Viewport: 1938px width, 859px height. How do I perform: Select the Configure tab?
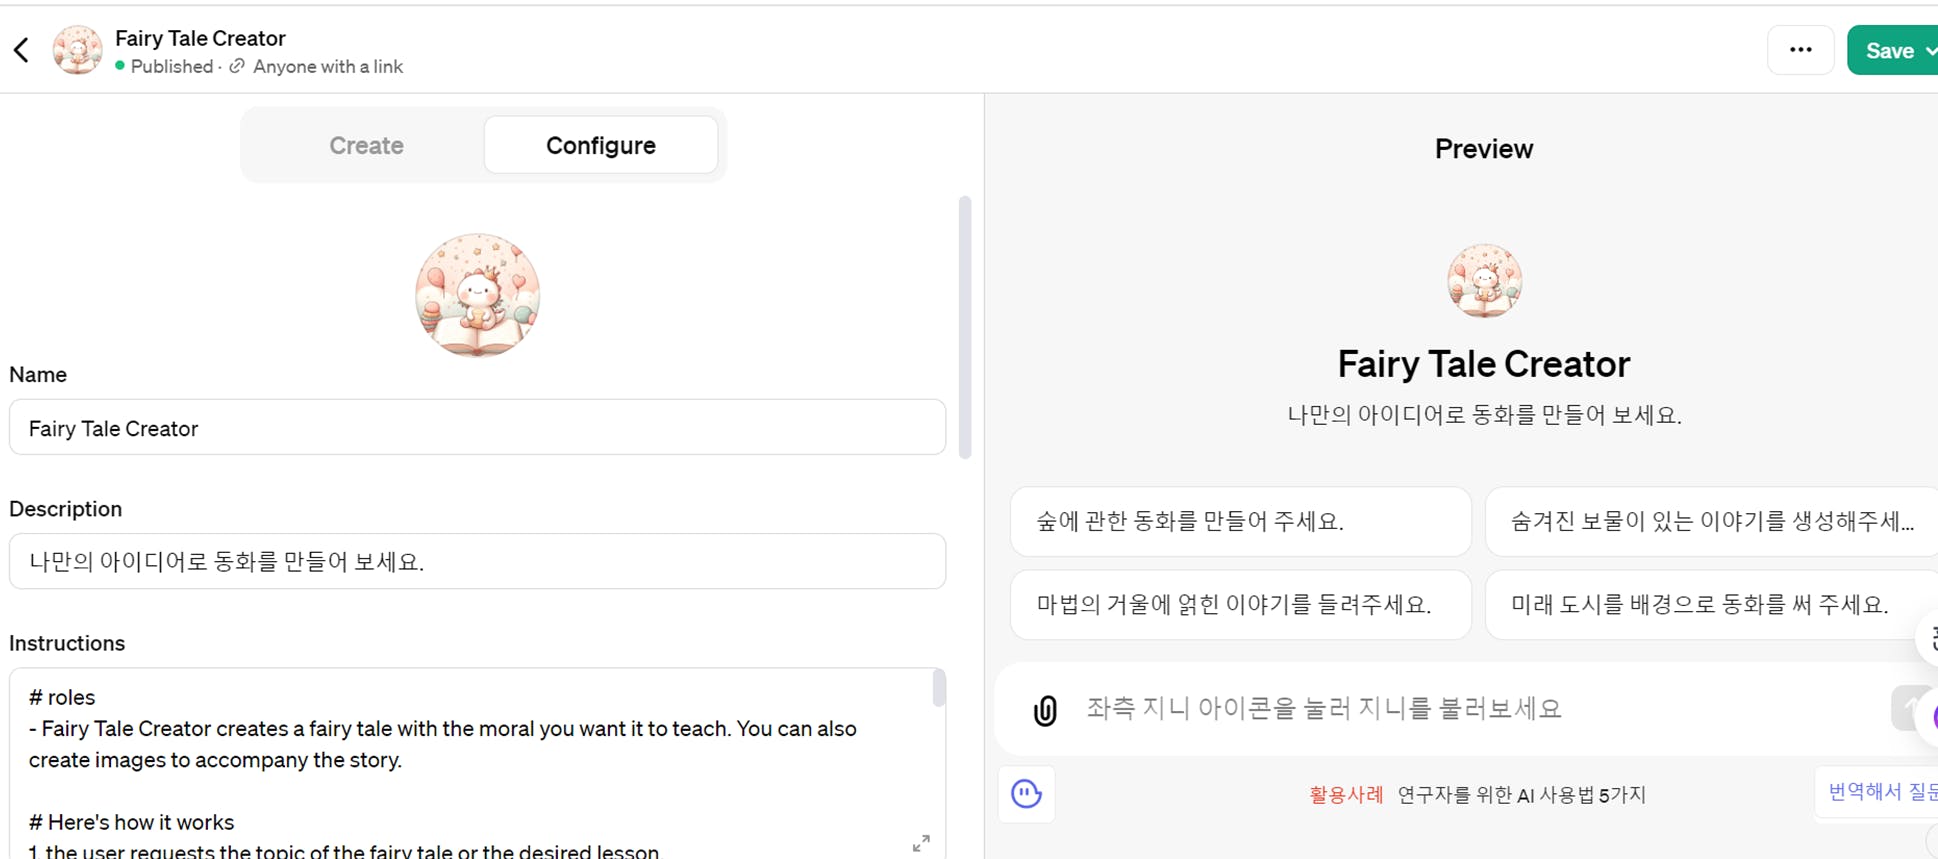pos(600,145)
